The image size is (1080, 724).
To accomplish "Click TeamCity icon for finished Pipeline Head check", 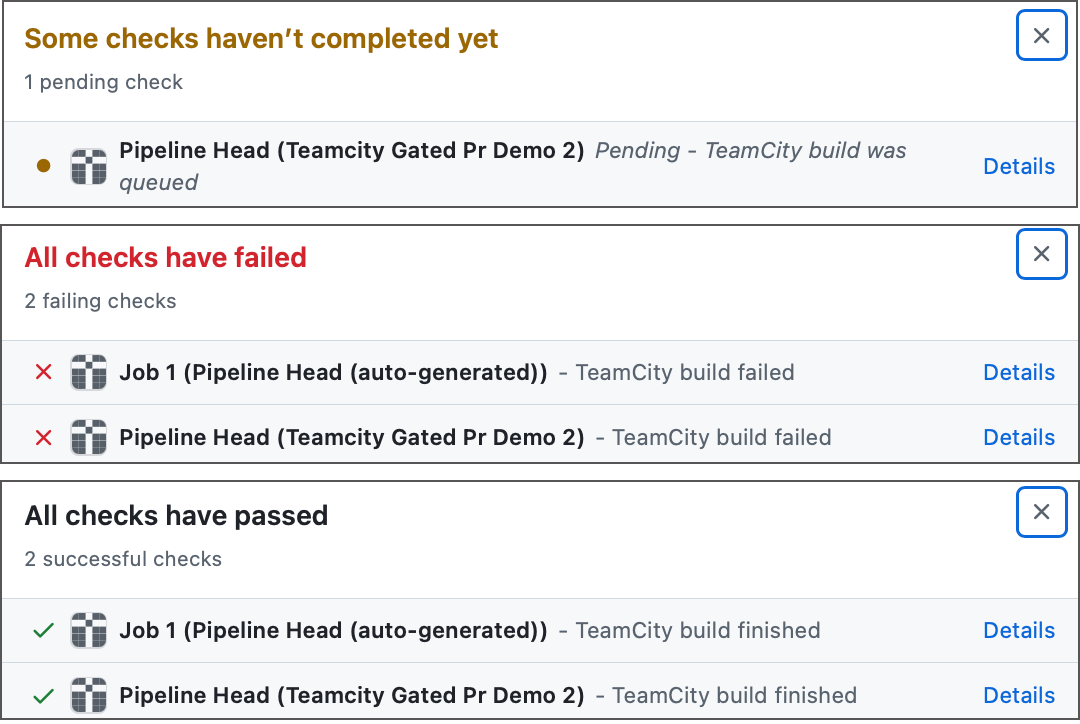I will click(89, 695).
